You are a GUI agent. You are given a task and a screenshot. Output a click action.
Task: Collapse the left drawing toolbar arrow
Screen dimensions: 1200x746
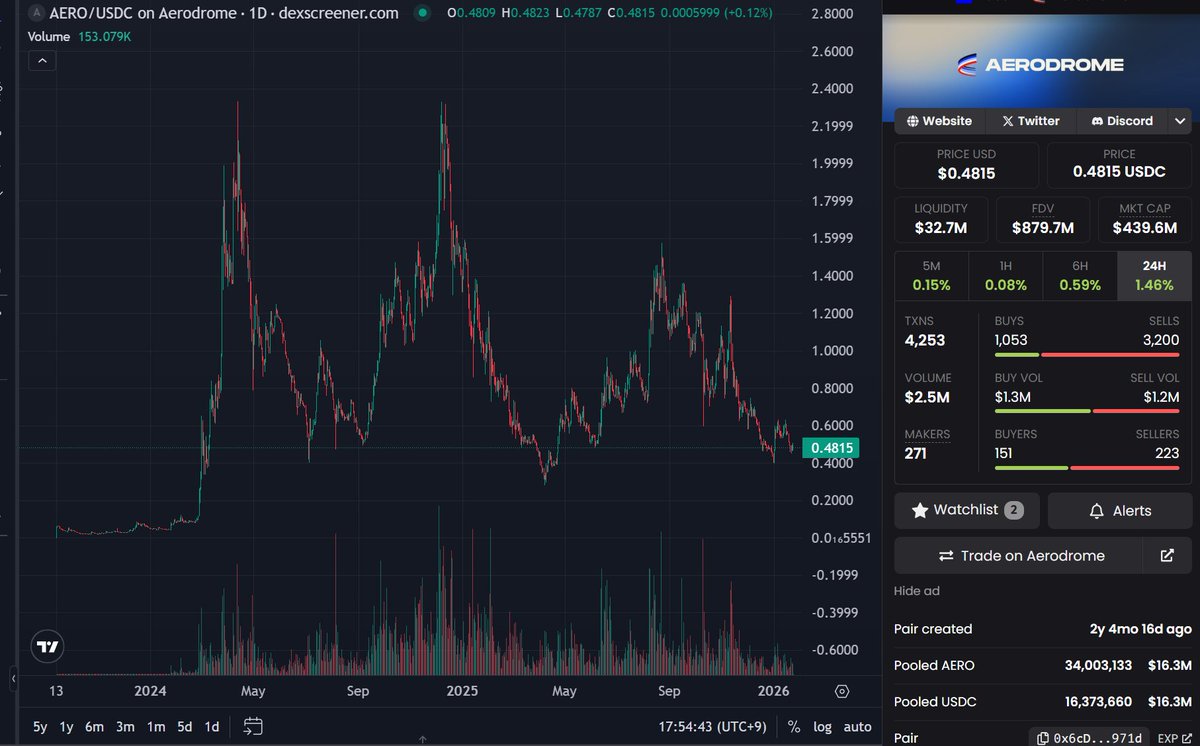13,680
